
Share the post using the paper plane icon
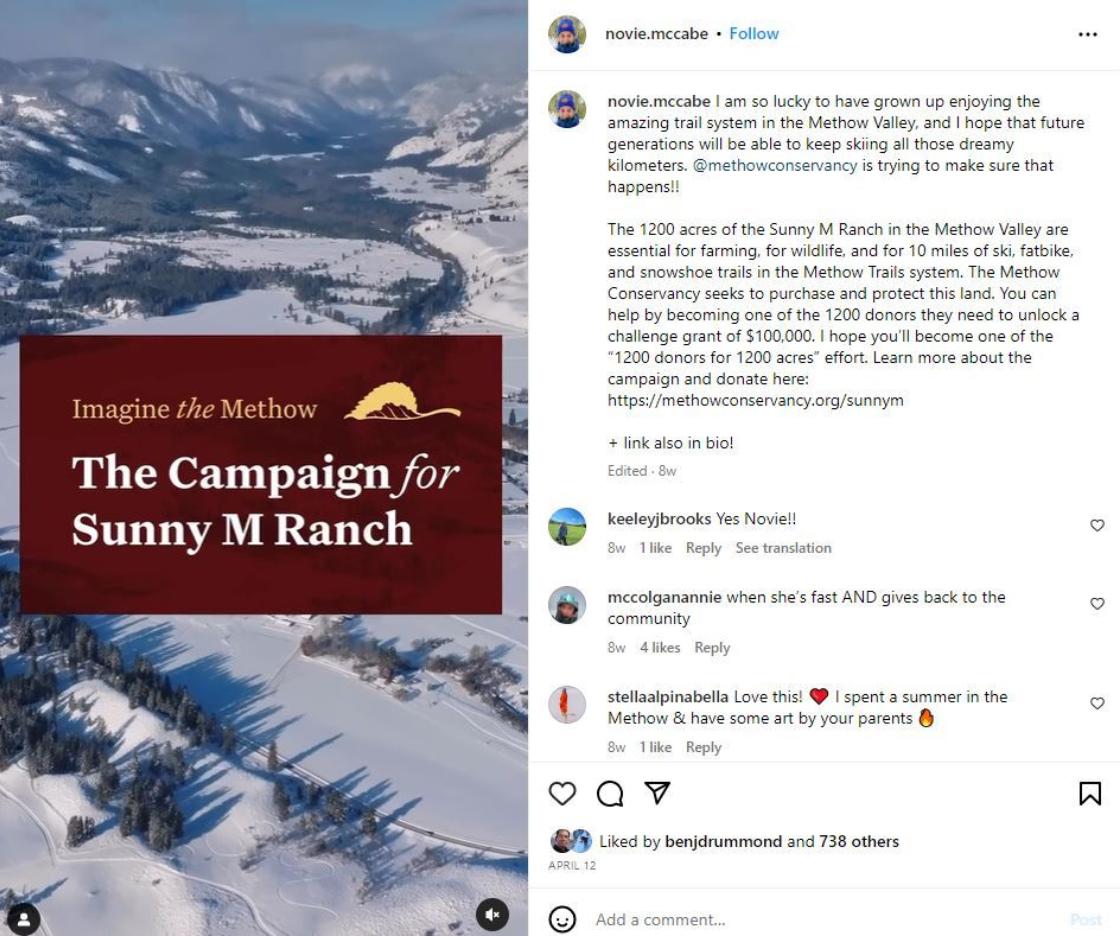(658, 792)
